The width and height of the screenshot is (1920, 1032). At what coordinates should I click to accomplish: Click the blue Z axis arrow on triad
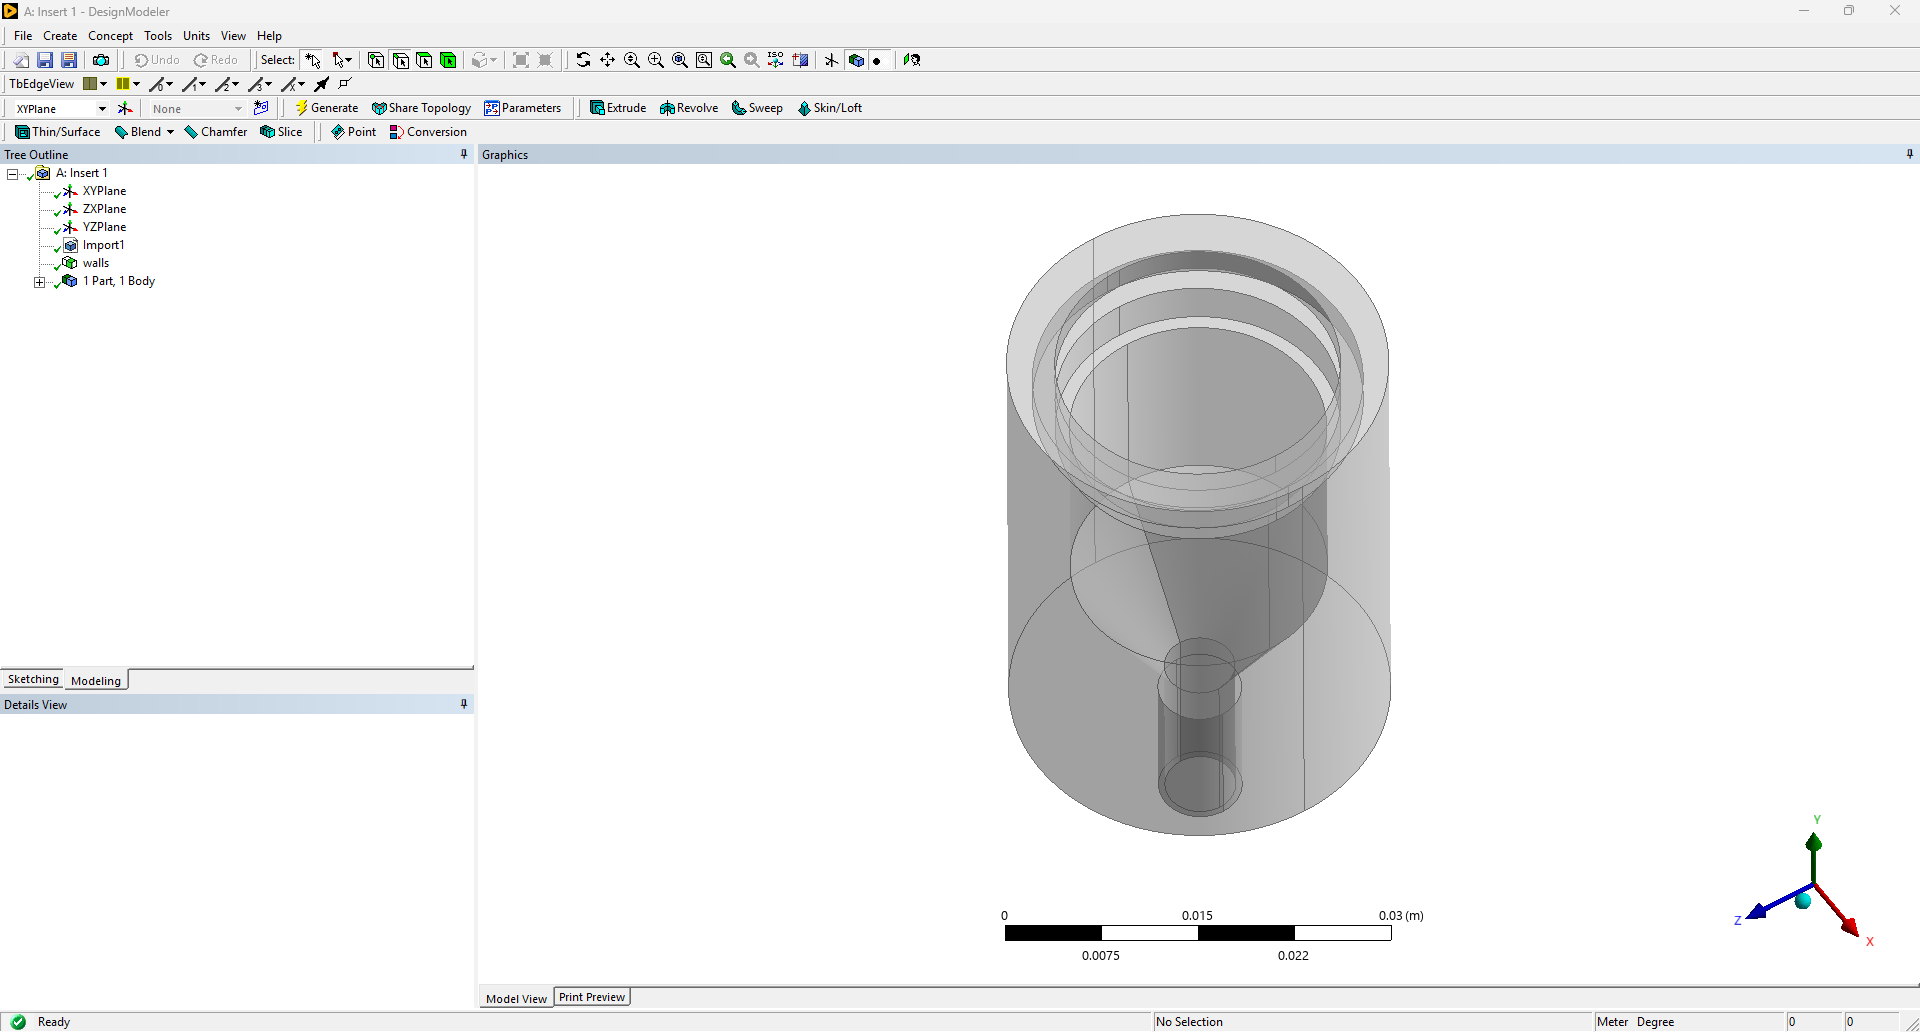tap(1756, 911)
